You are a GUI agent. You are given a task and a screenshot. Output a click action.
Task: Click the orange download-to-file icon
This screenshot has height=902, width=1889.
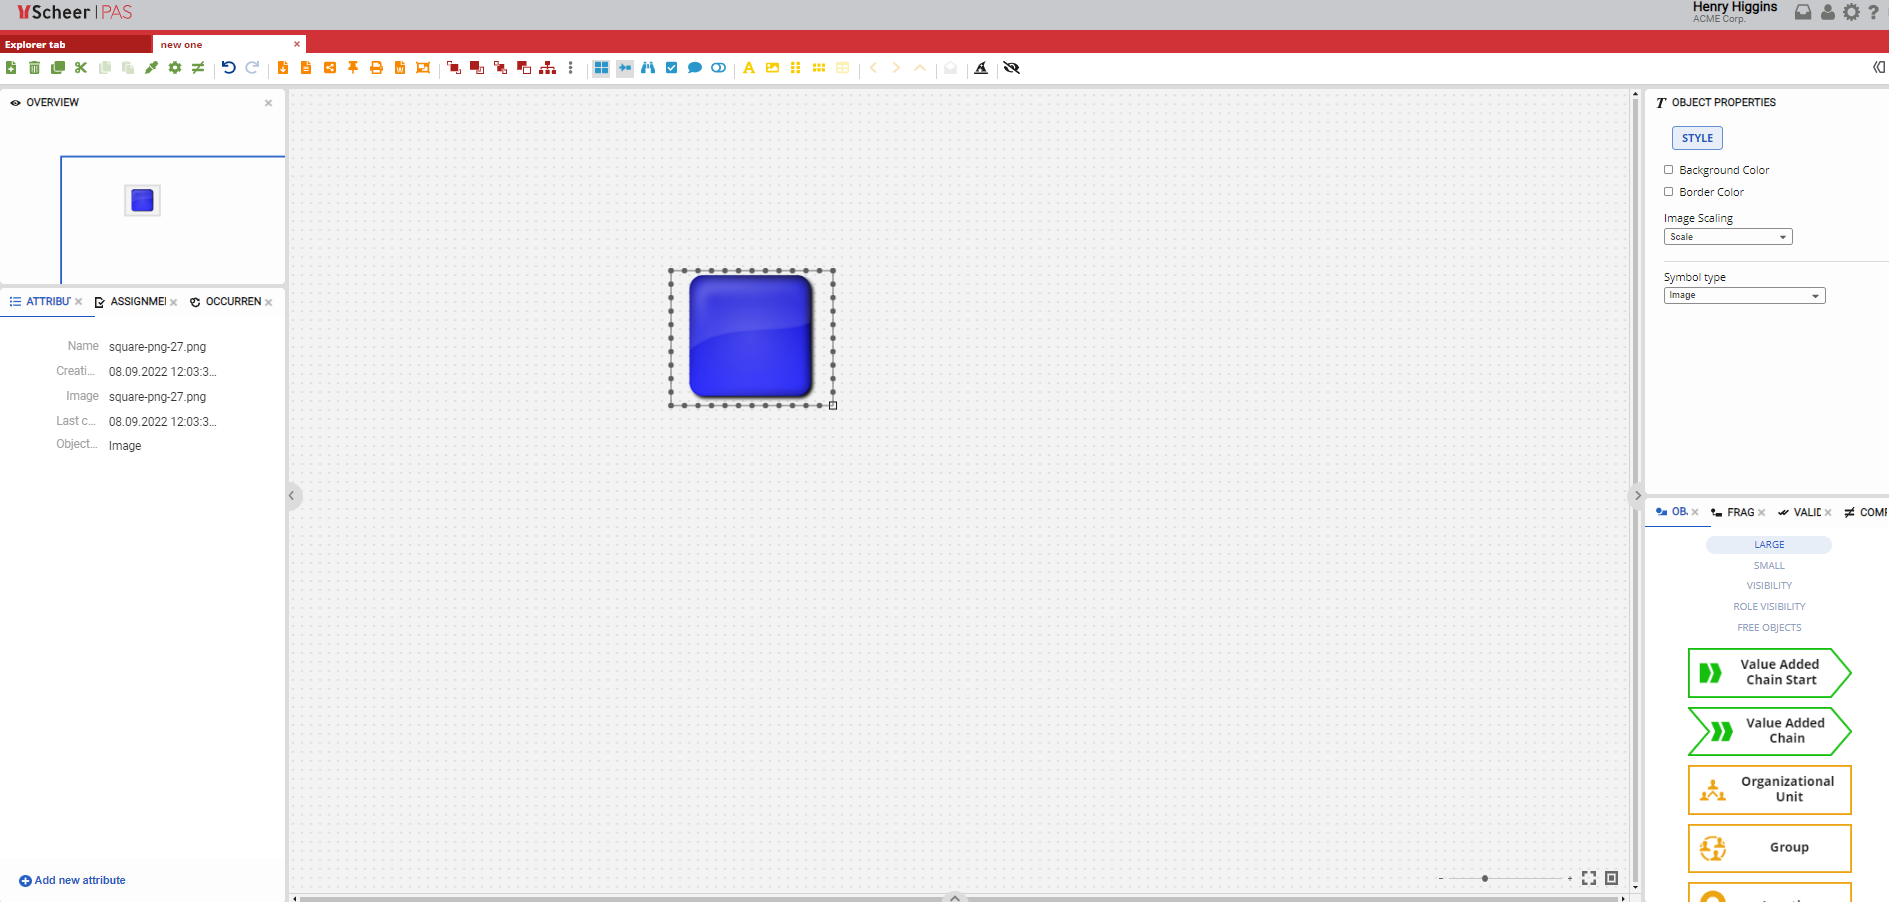point(283,68)
